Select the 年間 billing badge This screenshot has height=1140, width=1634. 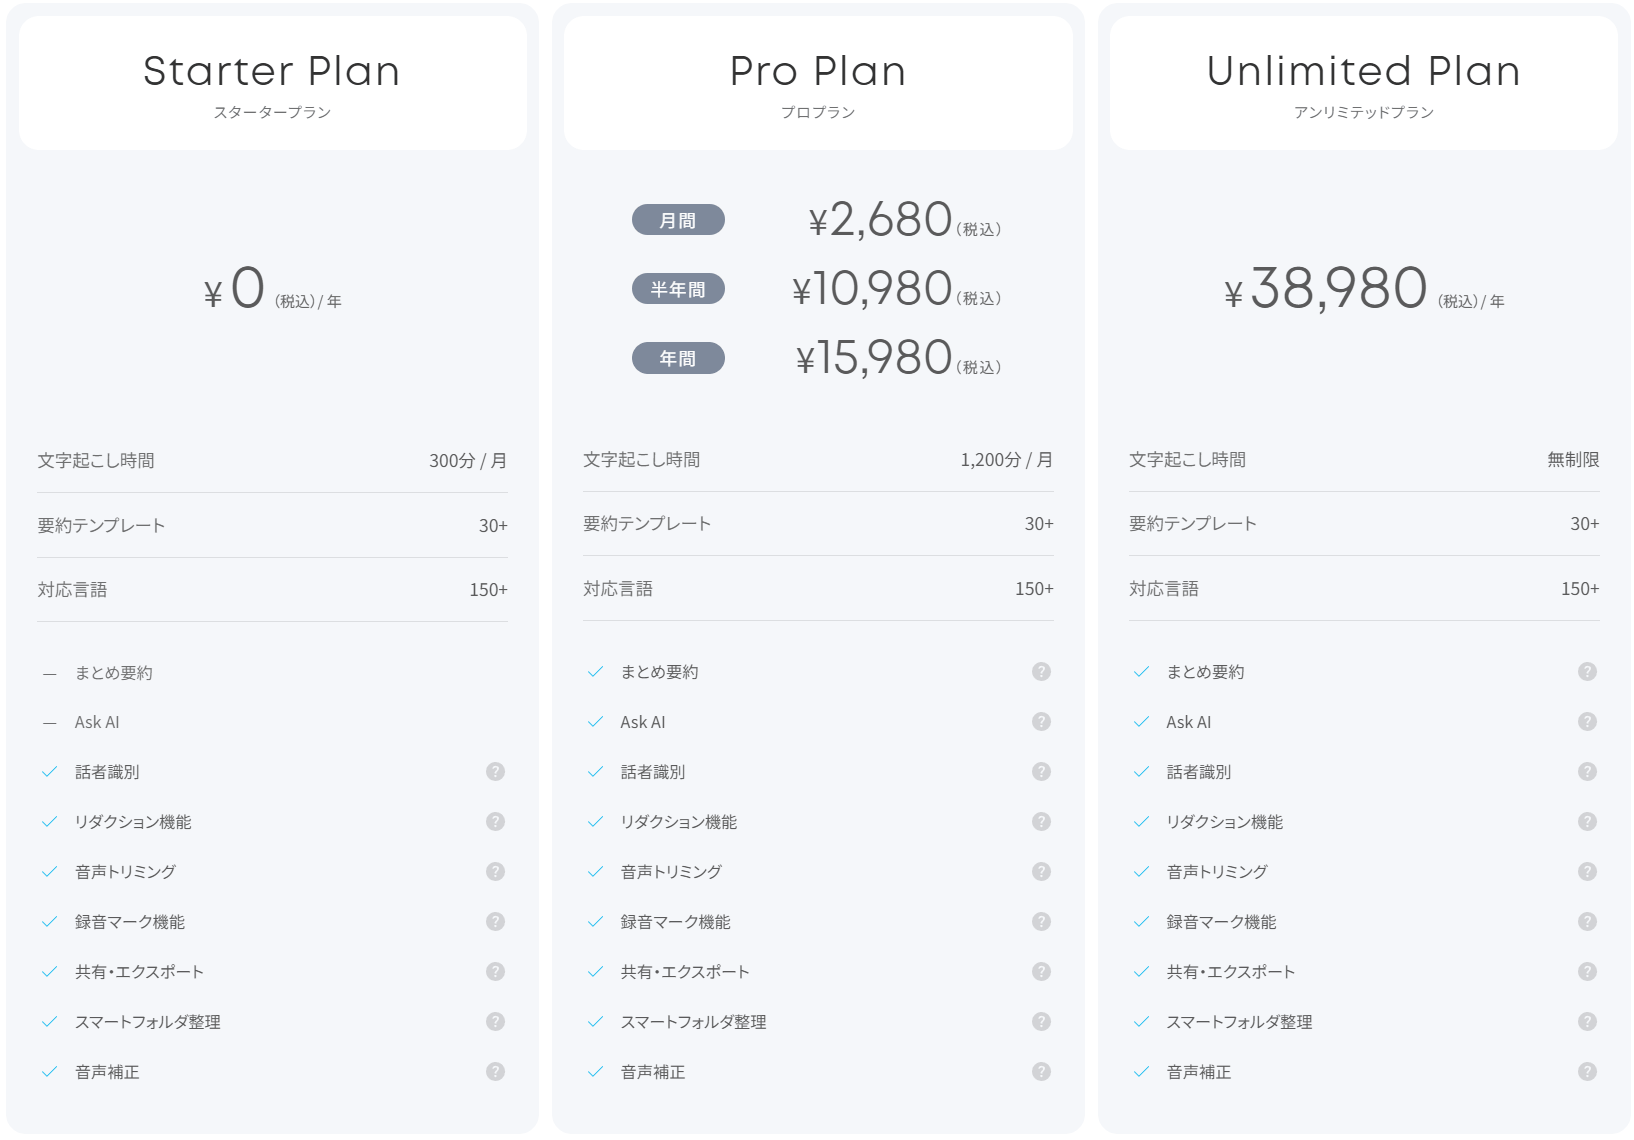pos(678,358)
